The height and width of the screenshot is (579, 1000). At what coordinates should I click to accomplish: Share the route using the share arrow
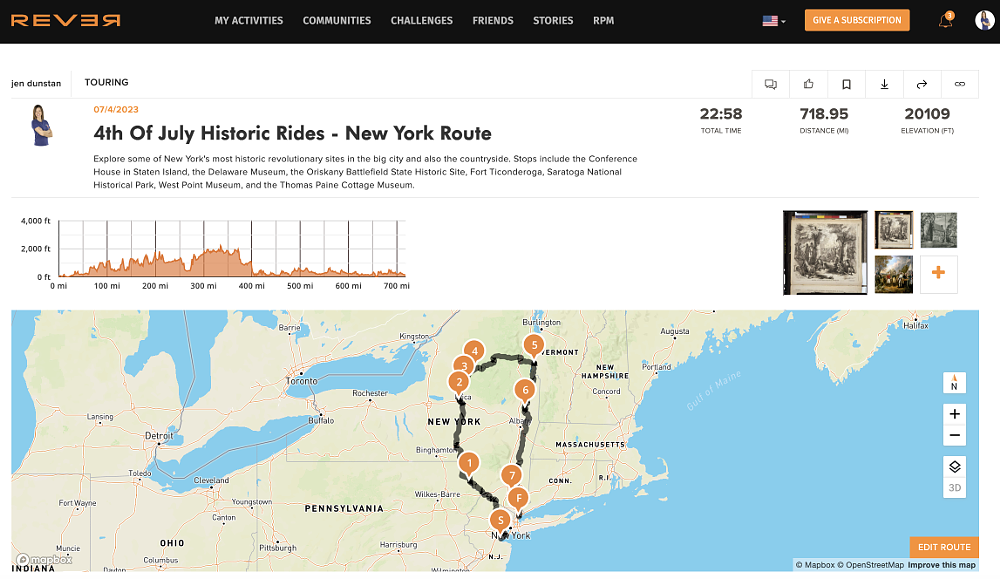921,84
